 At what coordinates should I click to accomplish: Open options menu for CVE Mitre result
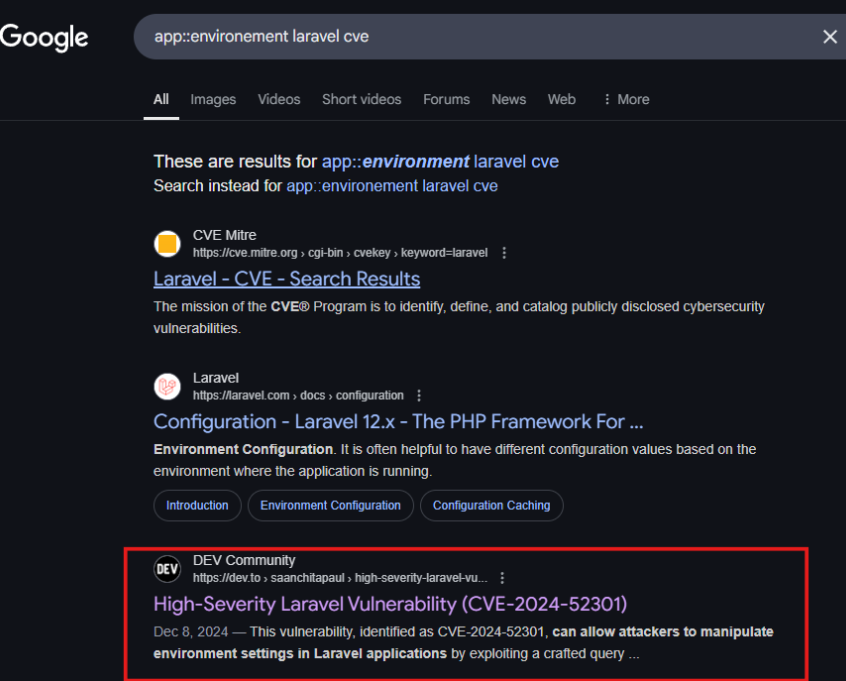pyautogui.click(x=504, y=253)
